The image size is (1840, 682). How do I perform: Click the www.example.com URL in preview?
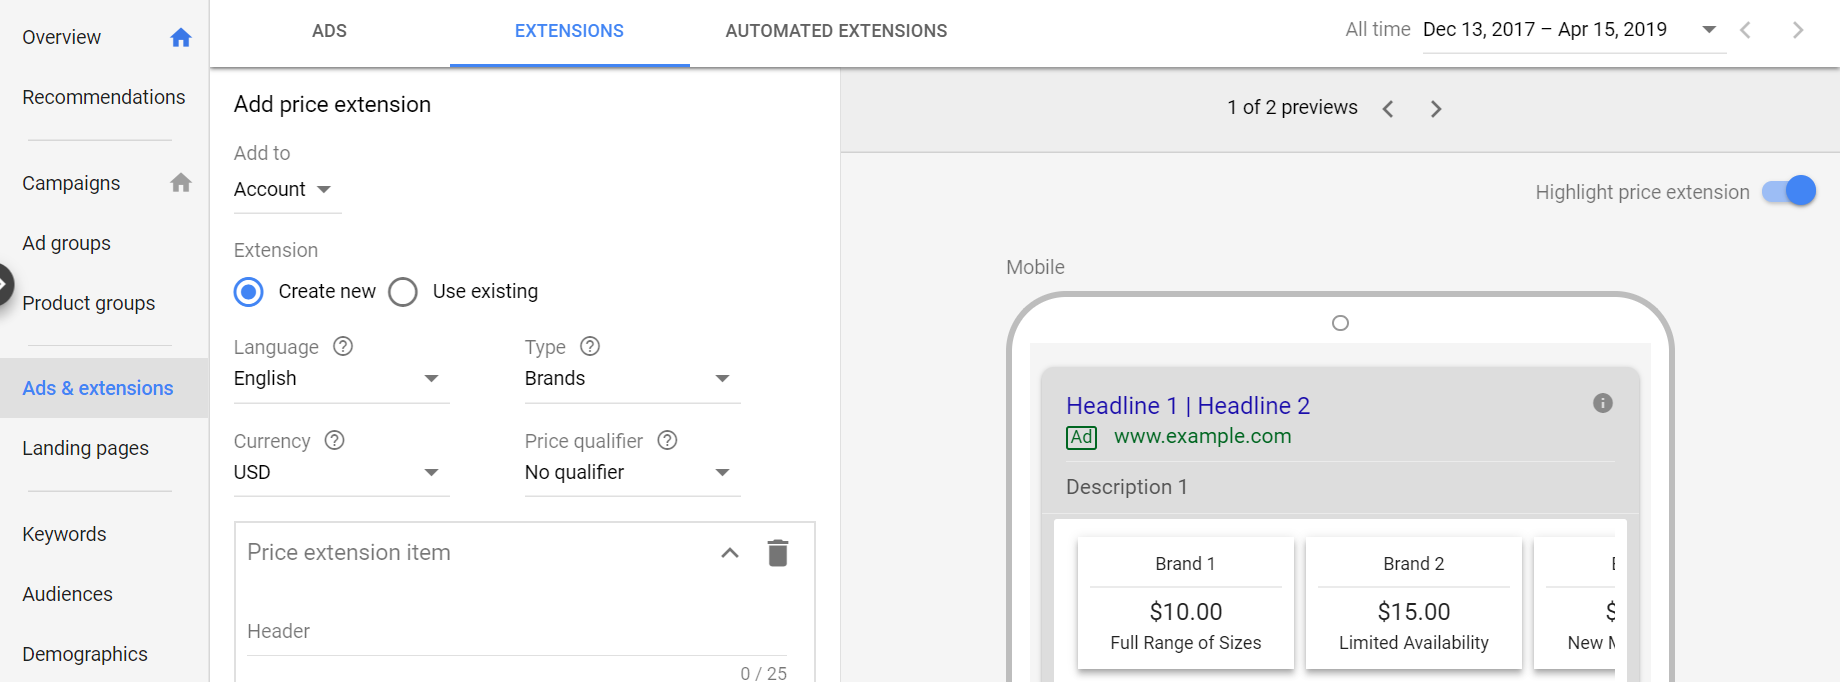tap(1203, 436)
